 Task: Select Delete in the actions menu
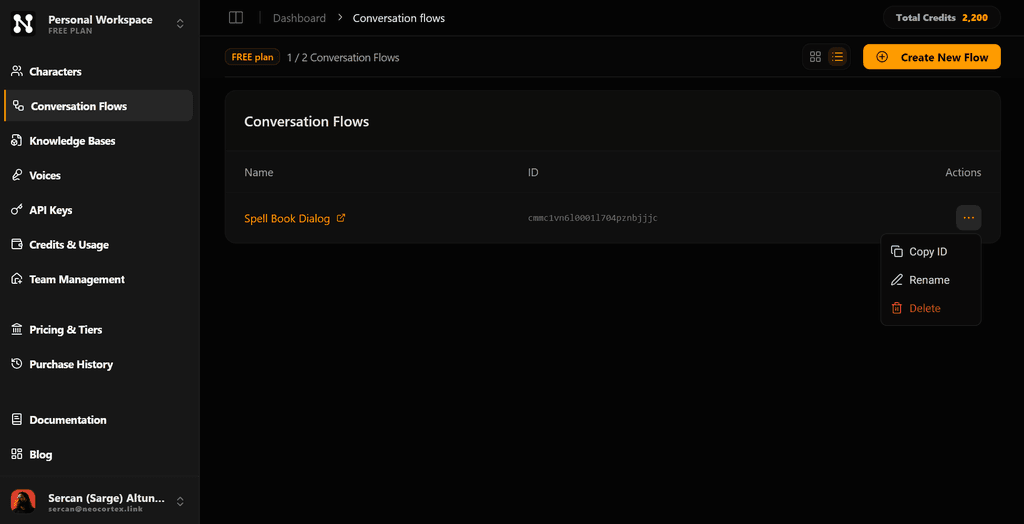(x=924, y=308)
